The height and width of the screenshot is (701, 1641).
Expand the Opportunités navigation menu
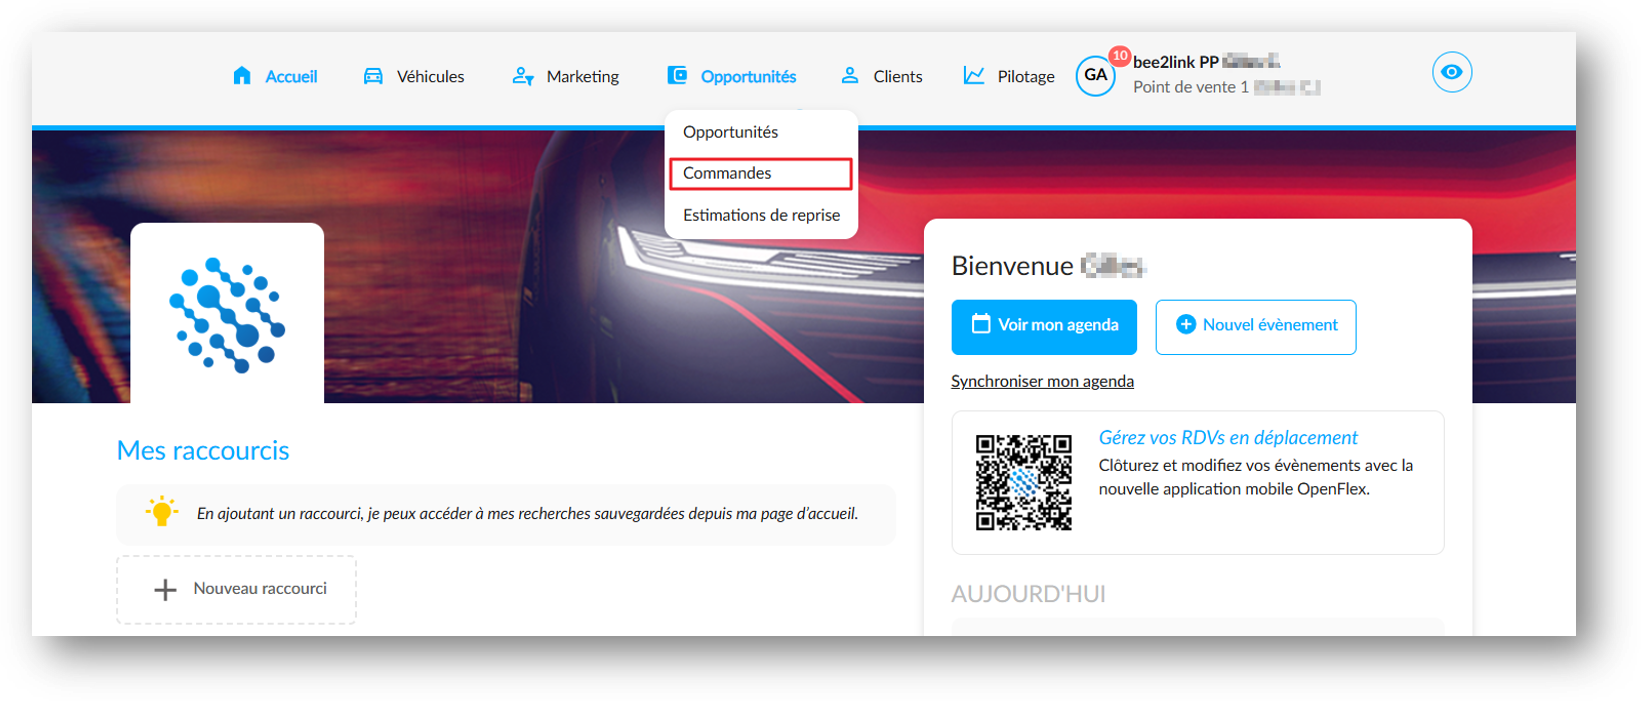[x=732, y=76]
